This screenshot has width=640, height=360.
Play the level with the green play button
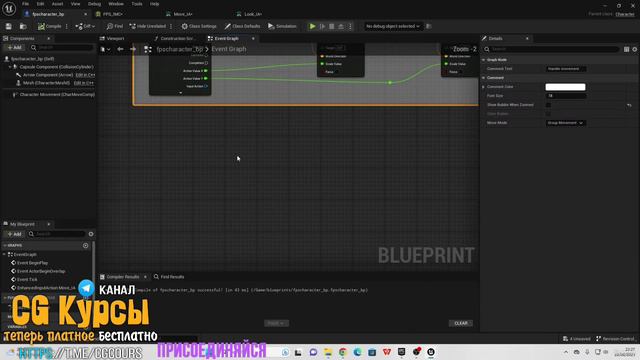[x=312, y=26]
